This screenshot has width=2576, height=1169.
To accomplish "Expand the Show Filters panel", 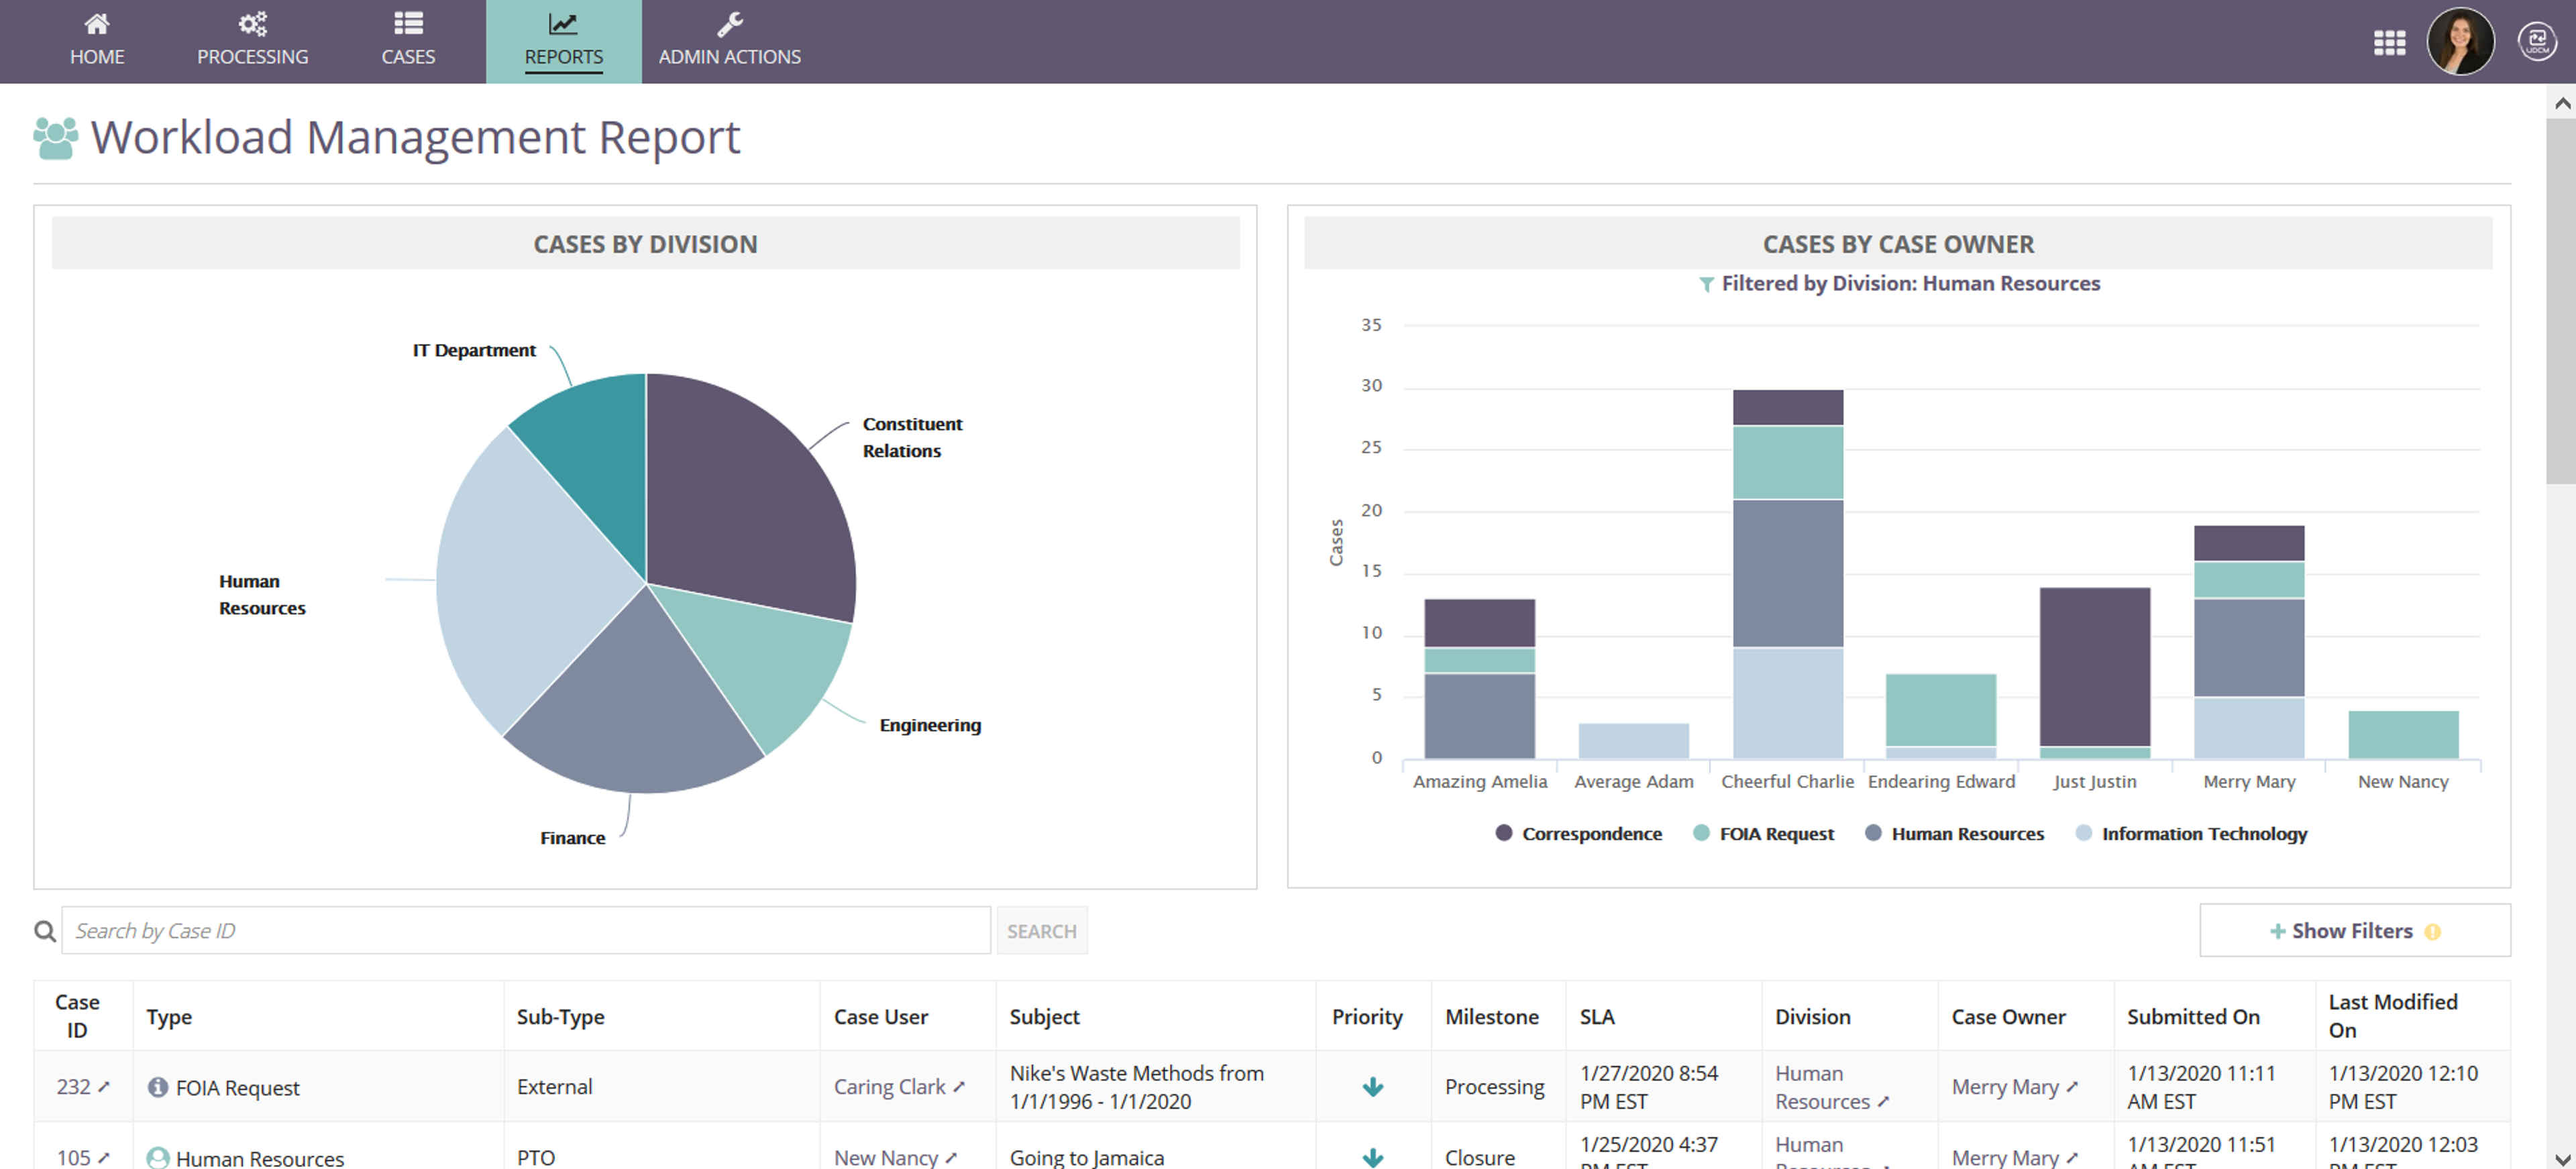I will [2354, 930].
